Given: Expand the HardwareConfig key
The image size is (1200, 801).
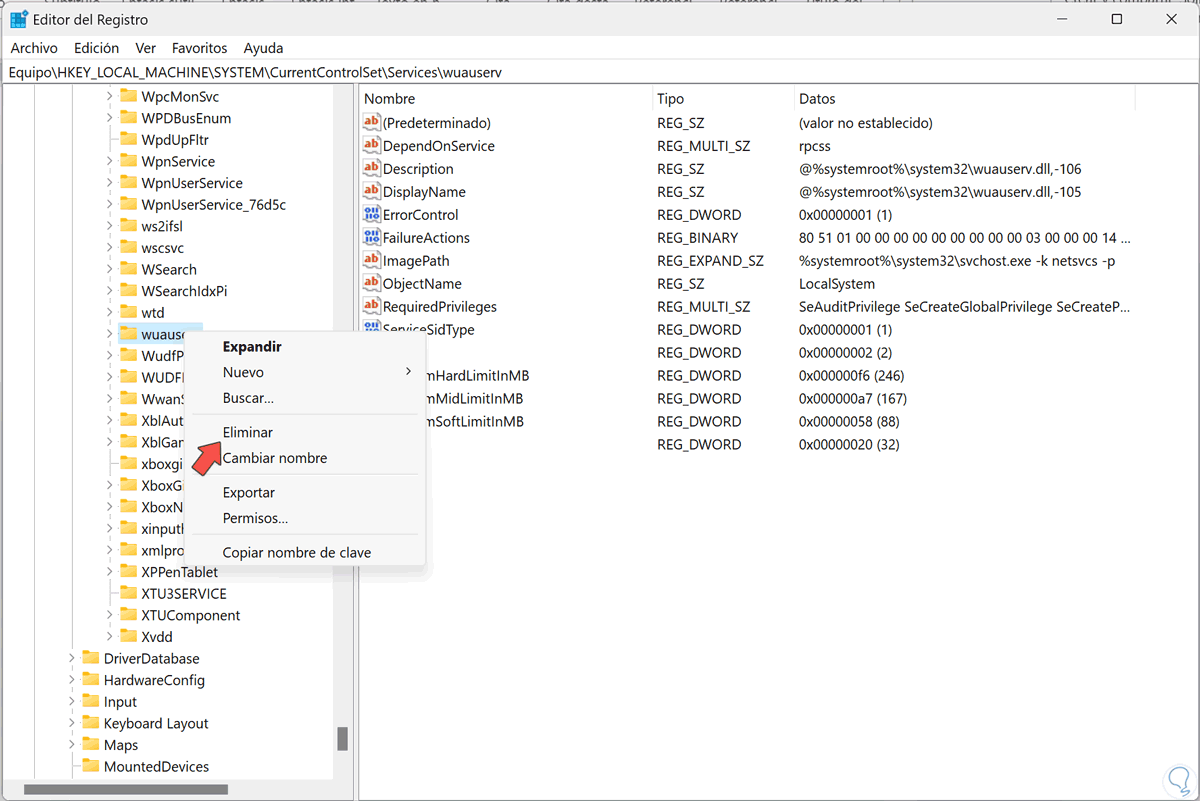Looking at the screenshot, I should pyautogui.click(x=72, y=680).
